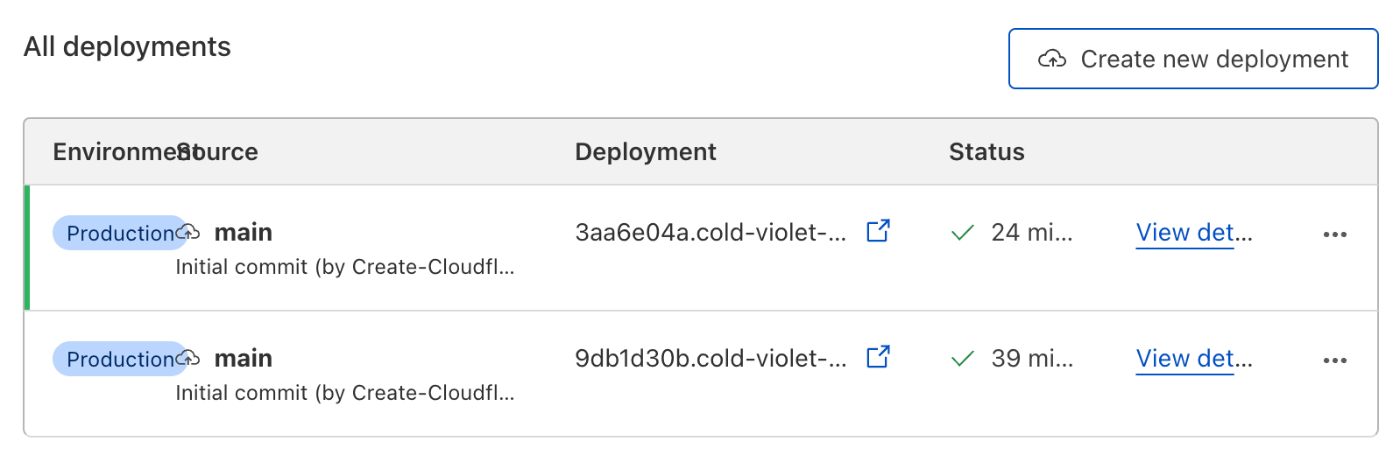Click the cloud icon inside Create new deployment
Image resolution: width=1400 pixels, height=462 pixels.
pyautogui.click(x=1052, y=59)
